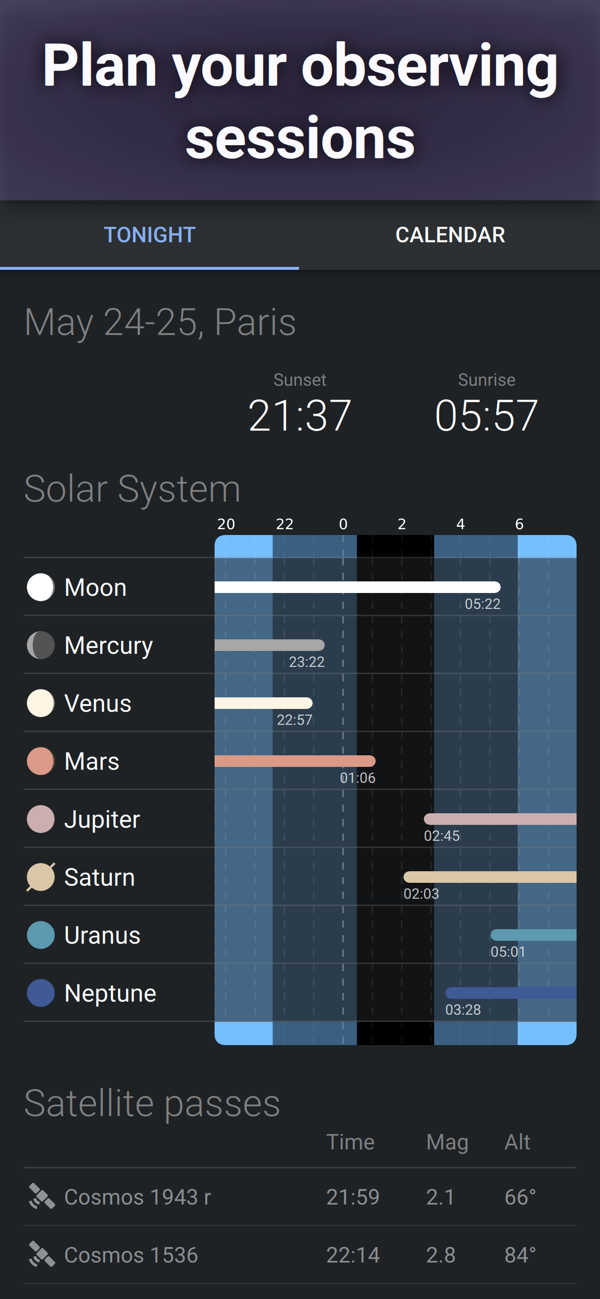Tap the Moon visibility bar ending 05:22

357,587
